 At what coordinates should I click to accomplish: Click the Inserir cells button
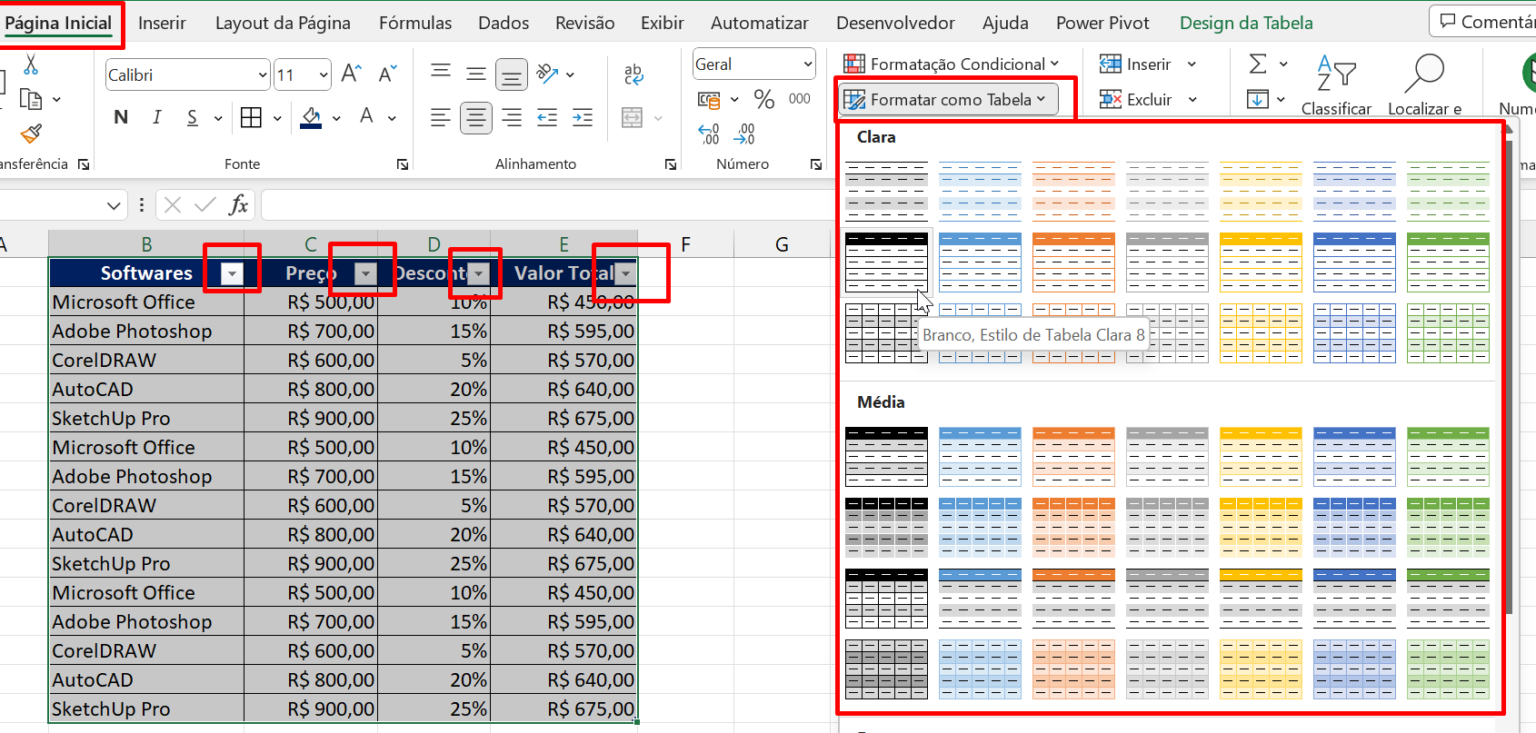coord(1148,64)
